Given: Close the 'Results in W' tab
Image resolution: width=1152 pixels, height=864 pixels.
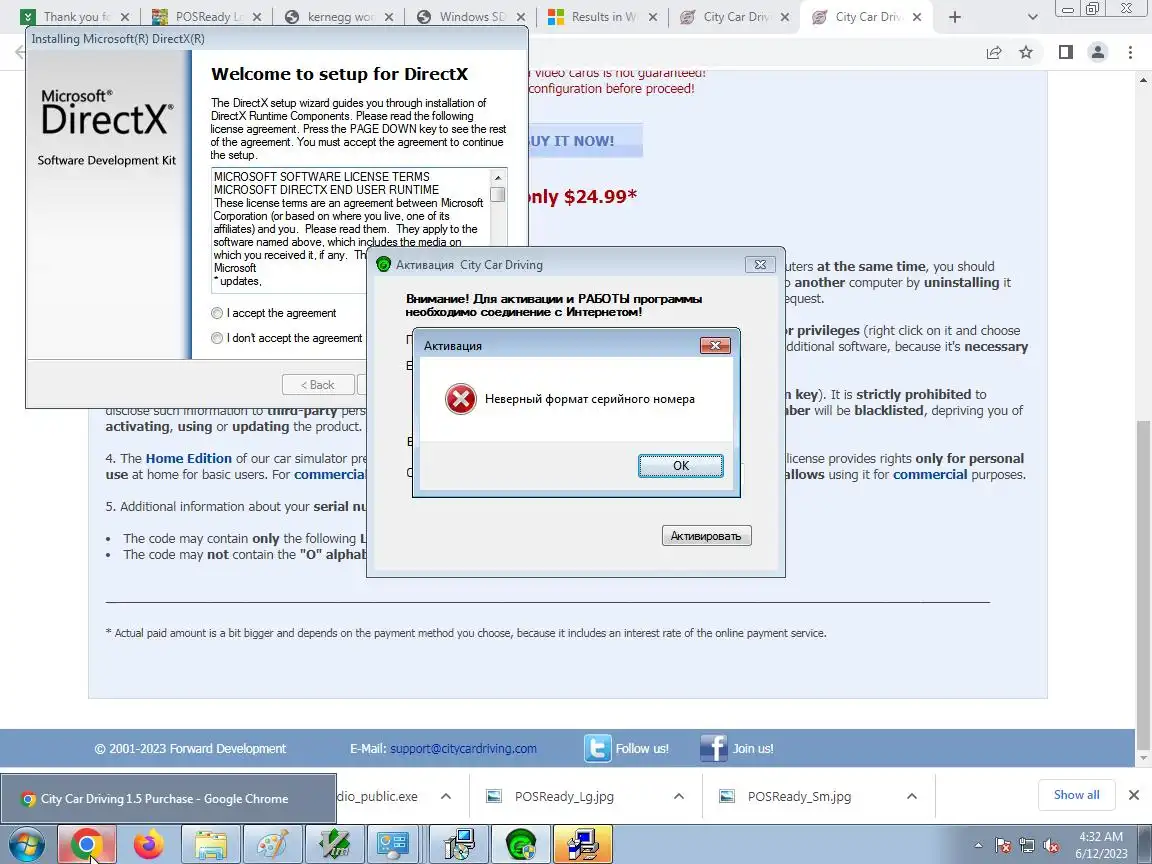Looking at the screenshot, I should point(652,17).
